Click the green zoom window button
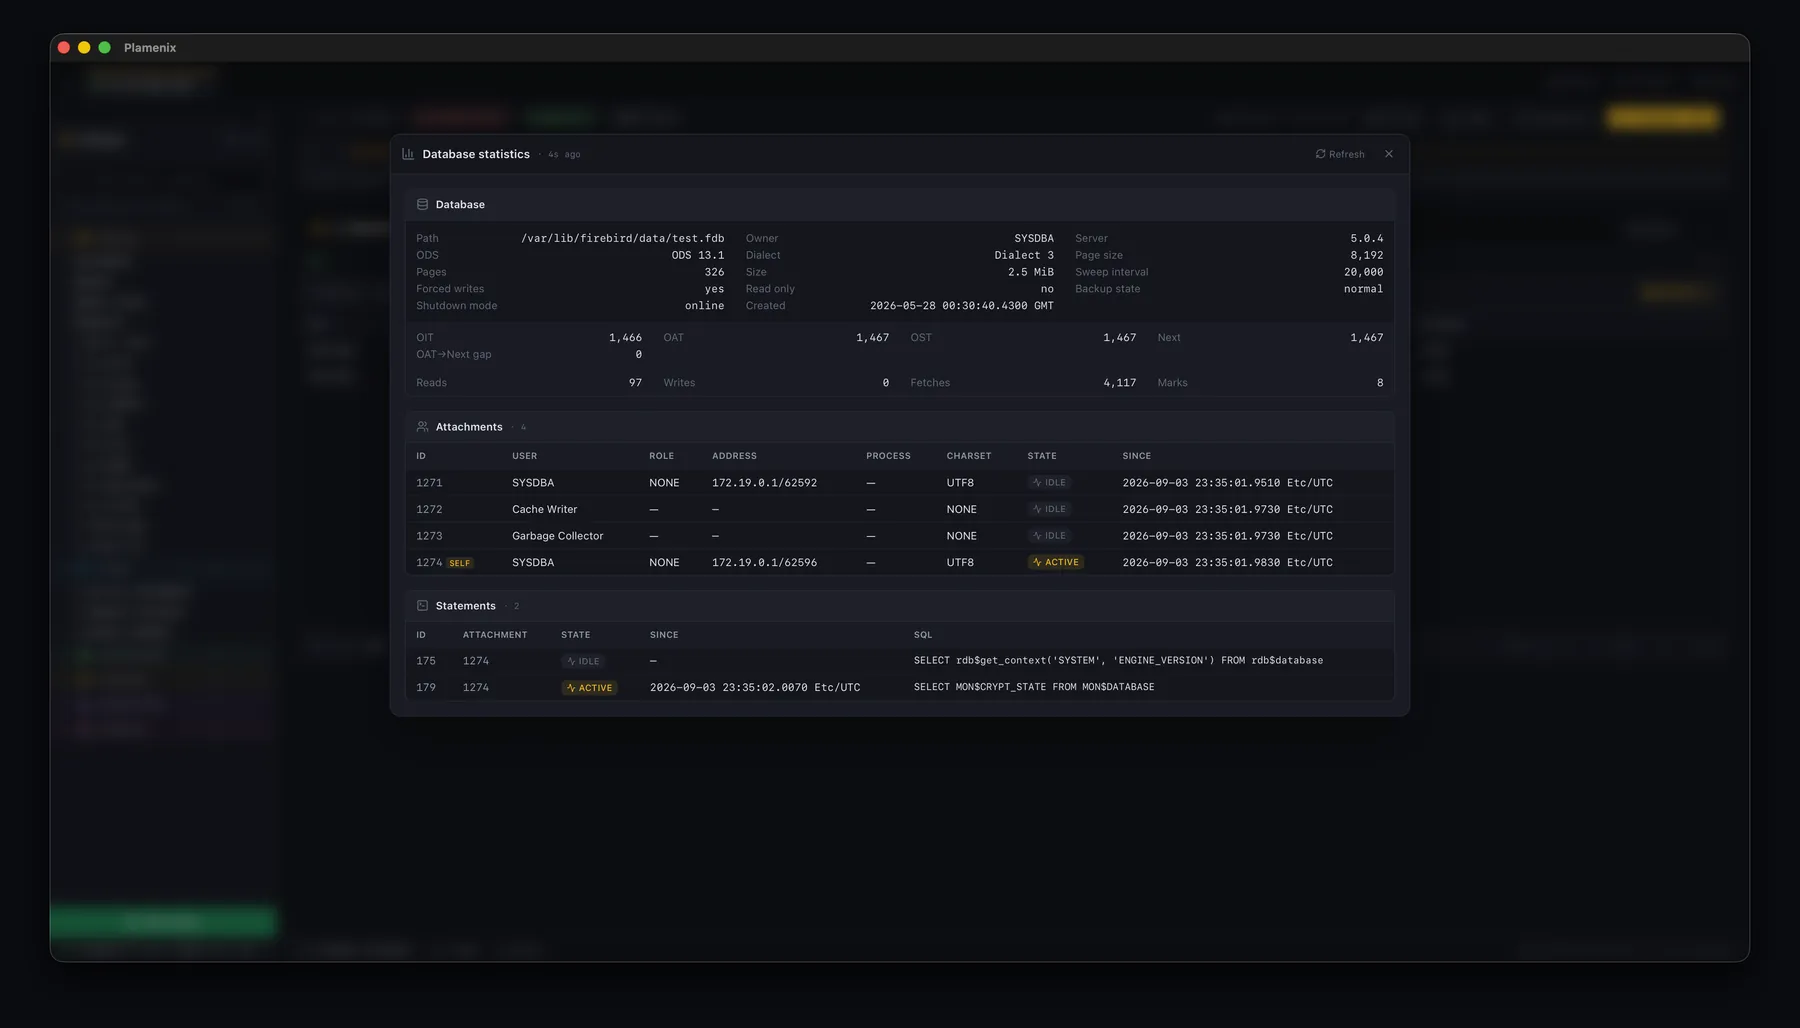This screenshot has width=1800, height=1028. point(104,48)
